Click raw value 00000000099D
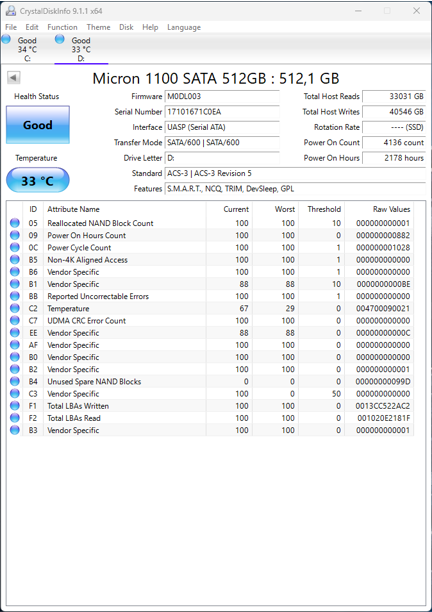This screenshot has height=612, width=432. 383,382
